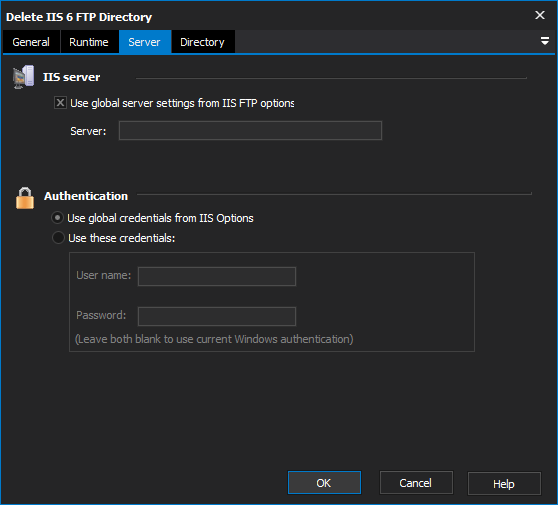
Task: Focus the Server text field
Action: [250, 131]
